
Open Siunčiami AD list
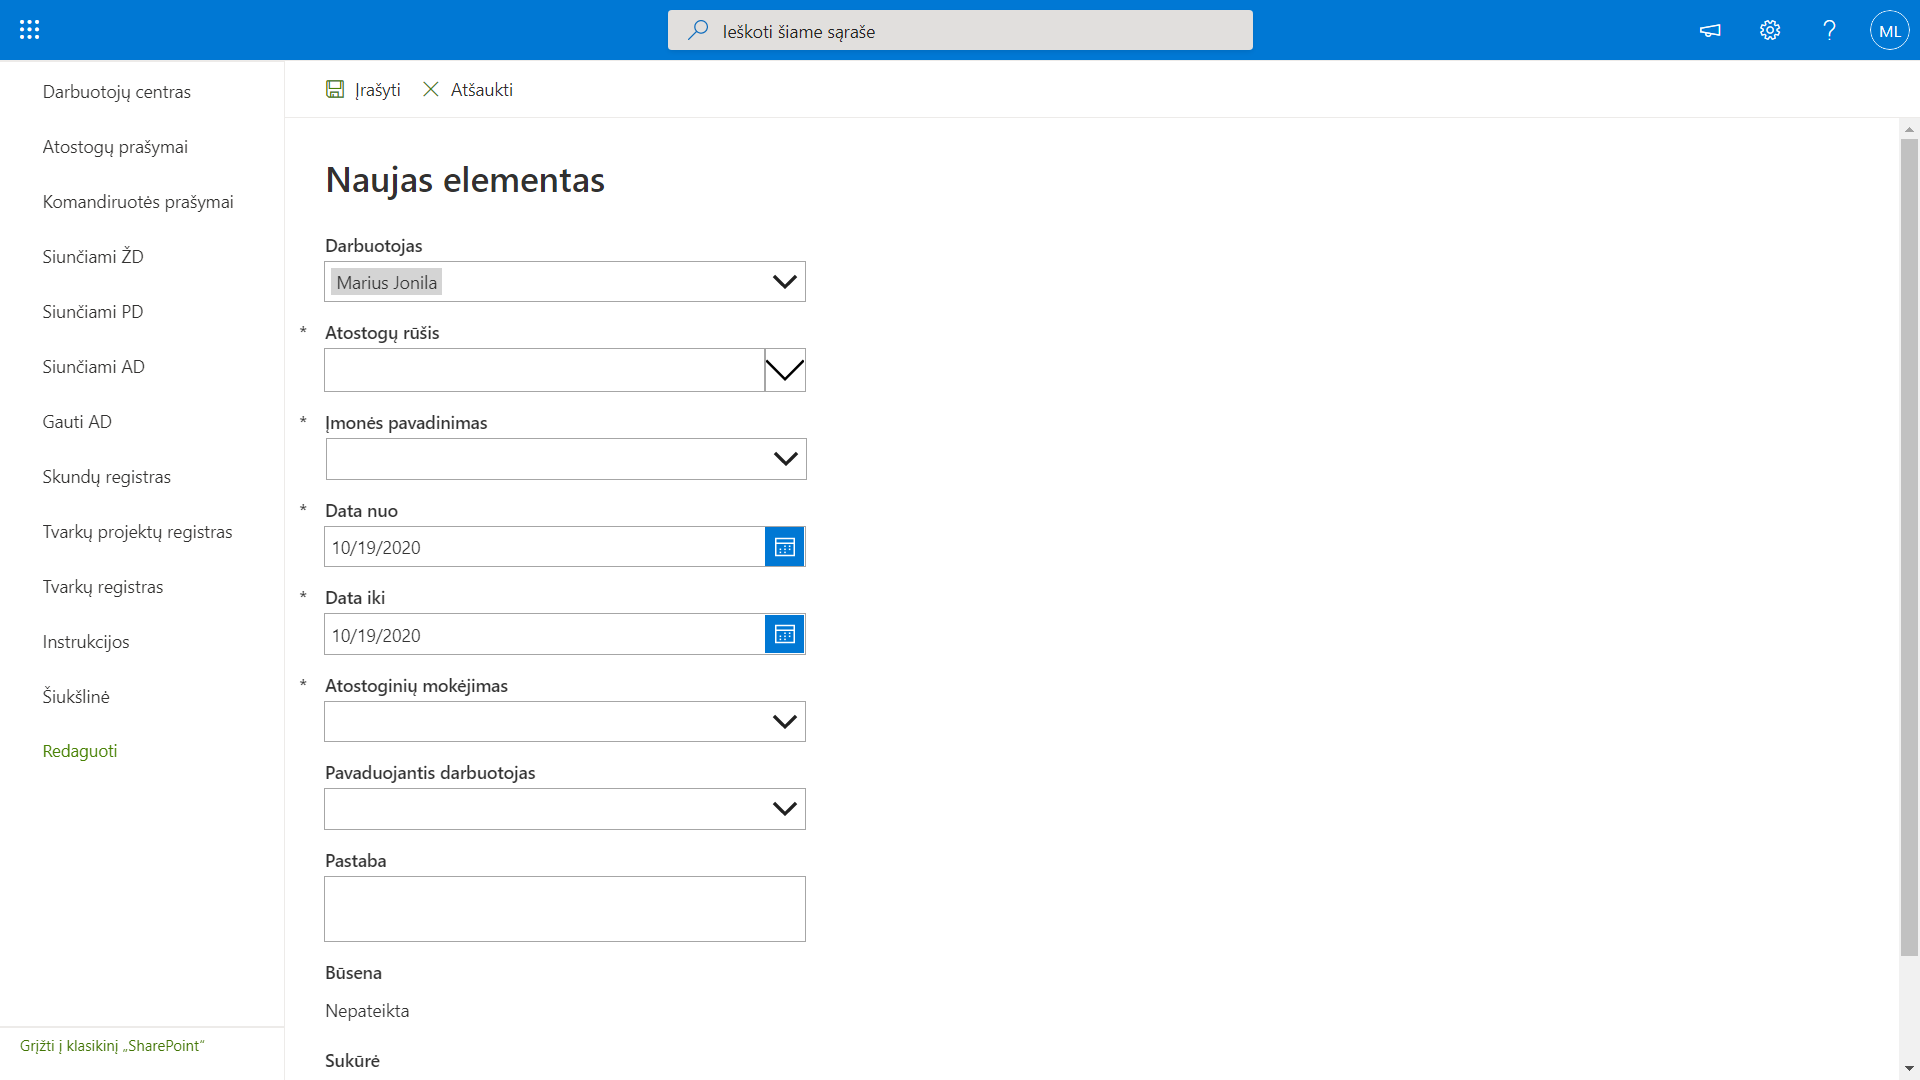coord(93,366)
